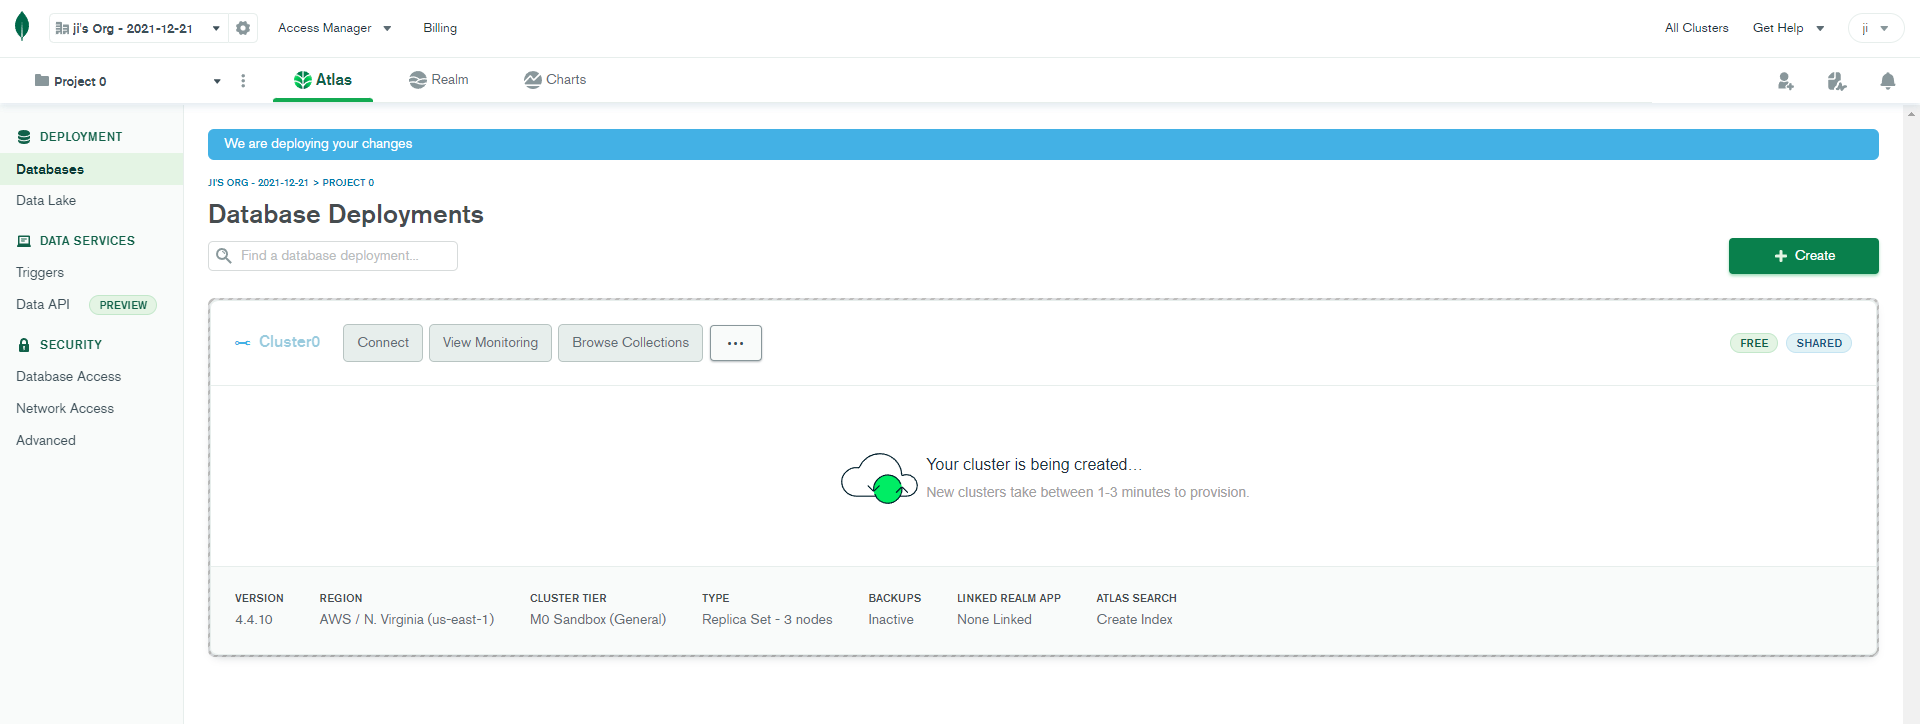This screenshot has width=1920, height=724.
Task: Click the cloud provisioning status icon
Action: (879, 478)
